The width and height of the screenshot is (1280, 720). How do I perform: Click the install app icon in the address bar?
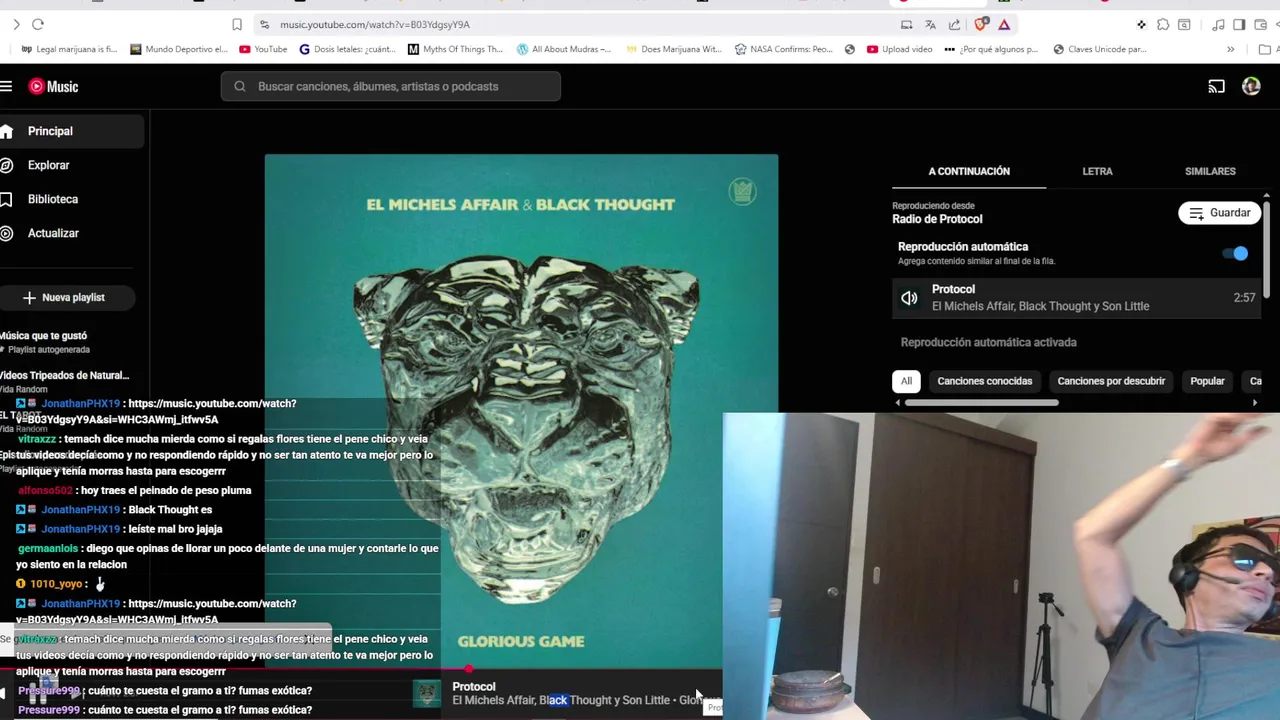pos(906,24)
